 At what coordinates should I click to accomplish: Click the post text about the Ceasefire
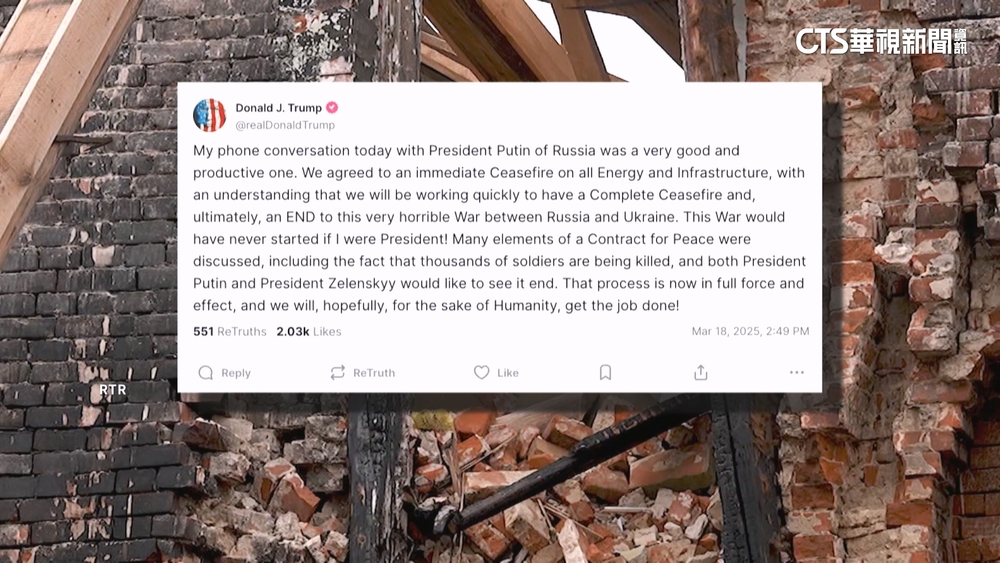pyautogui.click(x=499, y=228)
